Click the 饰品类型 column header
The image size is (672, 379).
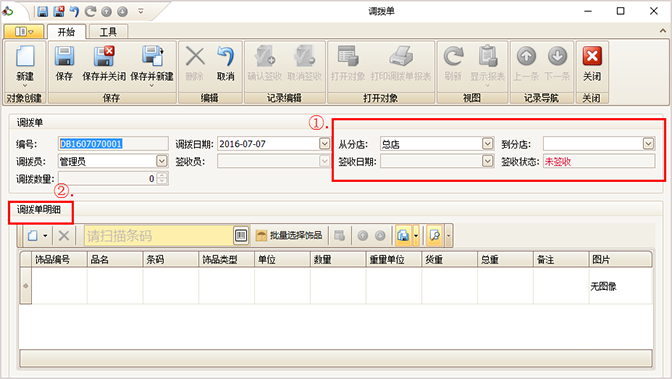pyautogui.click(x=226, y=259)
